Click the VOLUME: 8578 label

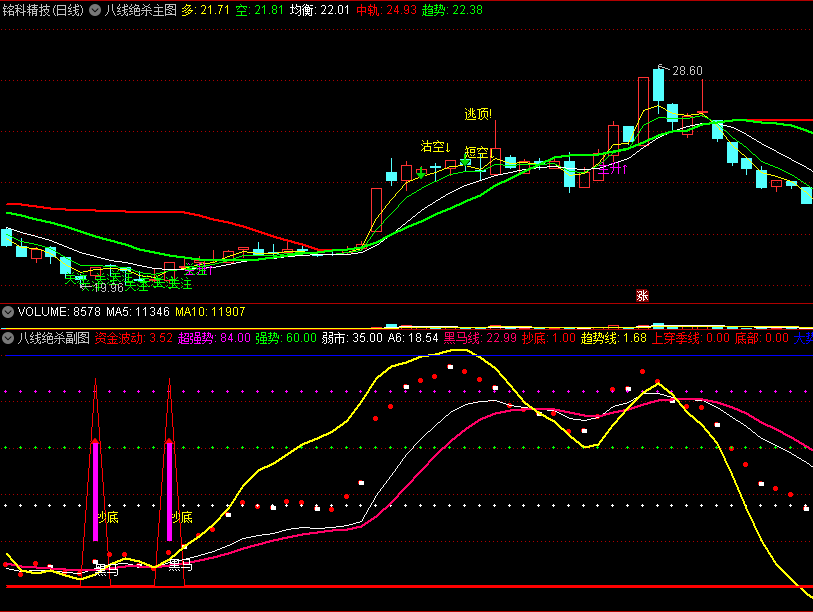[59, 312]
